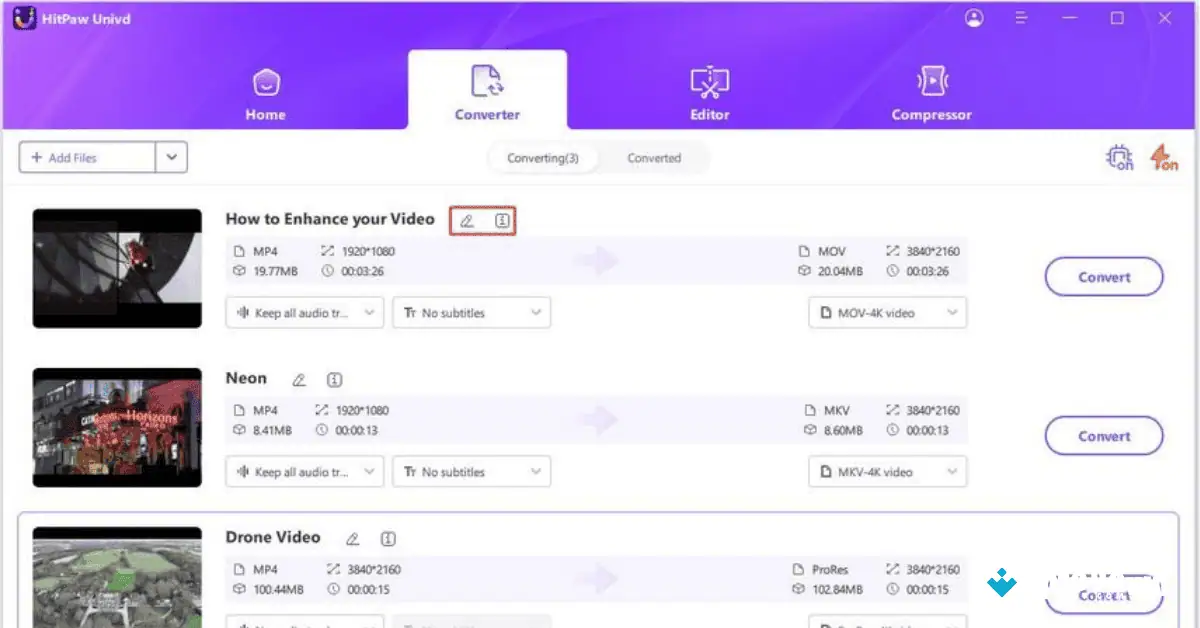Open the edit pencil icon next to Neon

pyautogui.click(x=298, y=379)
